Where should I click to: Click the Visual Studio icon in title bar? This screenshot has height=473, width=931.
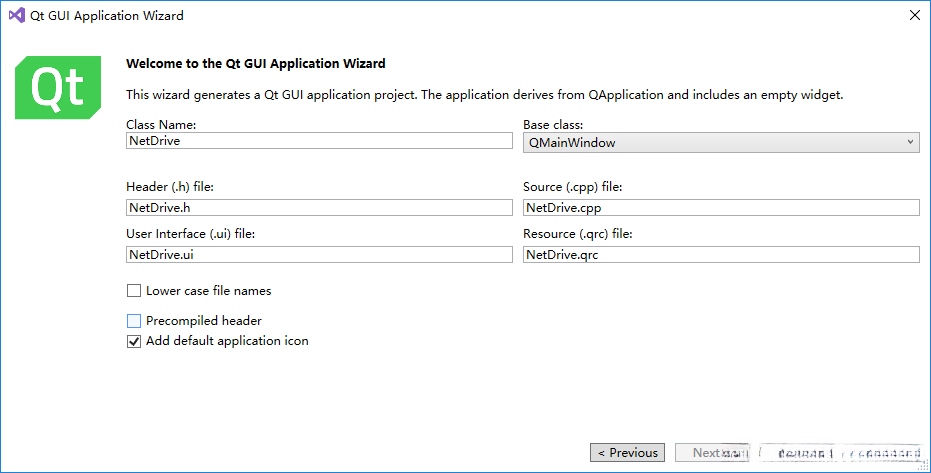(x=17, y=16)
